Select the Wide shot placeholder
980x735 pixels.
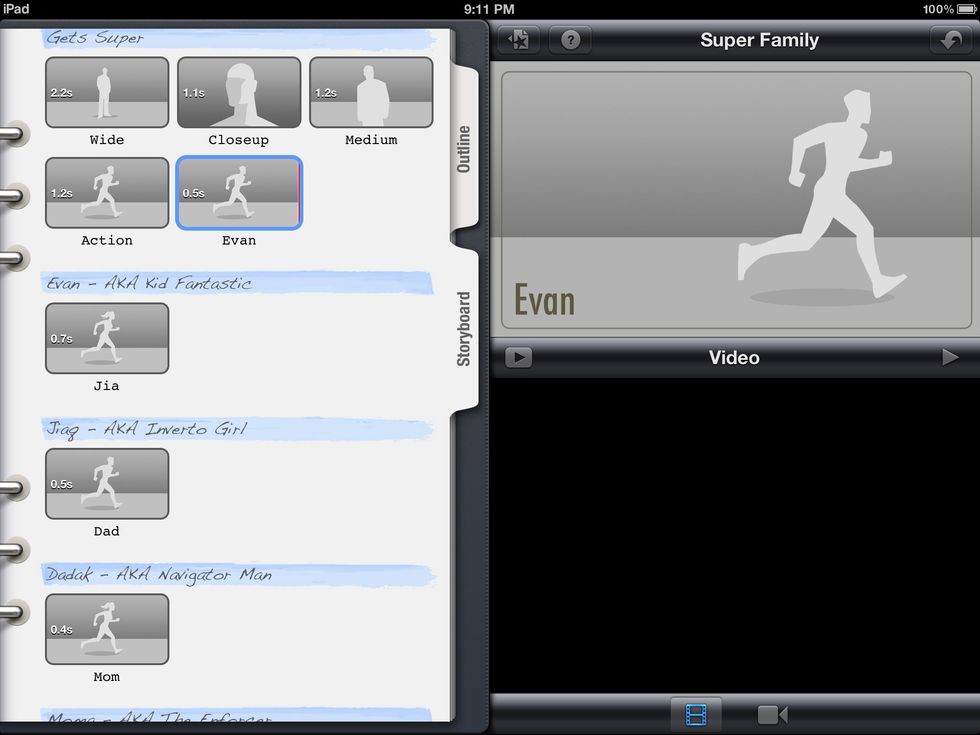click(x=107, y=92)
